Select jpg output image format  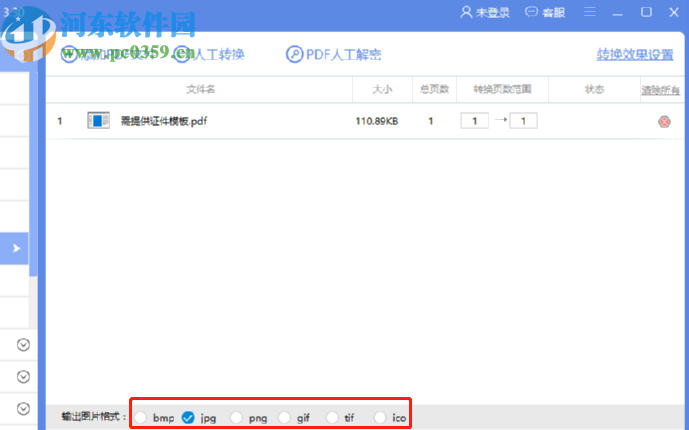[188, 417]
